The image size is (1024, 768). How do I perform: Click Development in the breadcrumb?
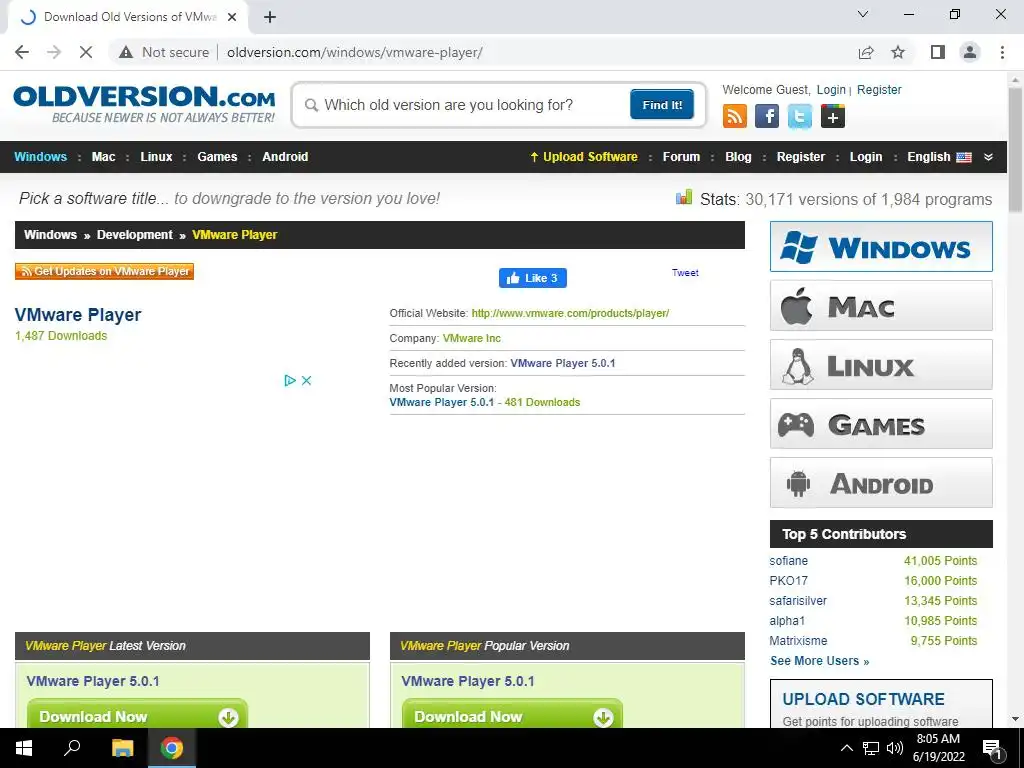(135, 235)
